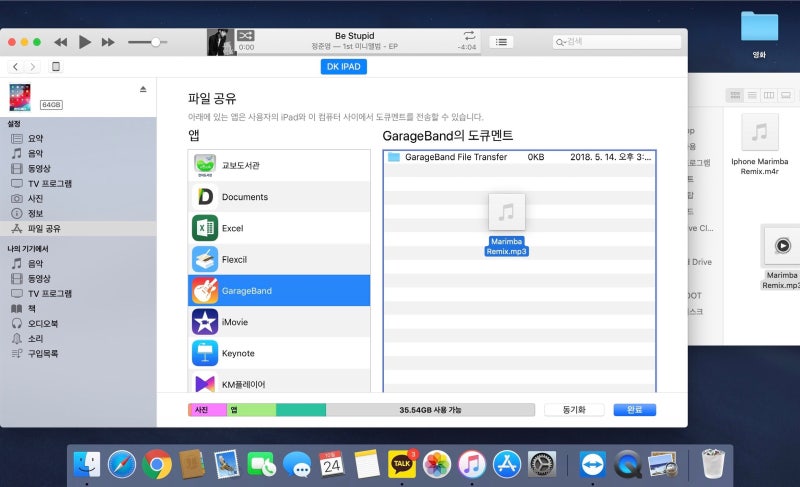Click the Marimba Remix.mp3 file in documents
Screen dimensions: 800x487
(506, 224)
